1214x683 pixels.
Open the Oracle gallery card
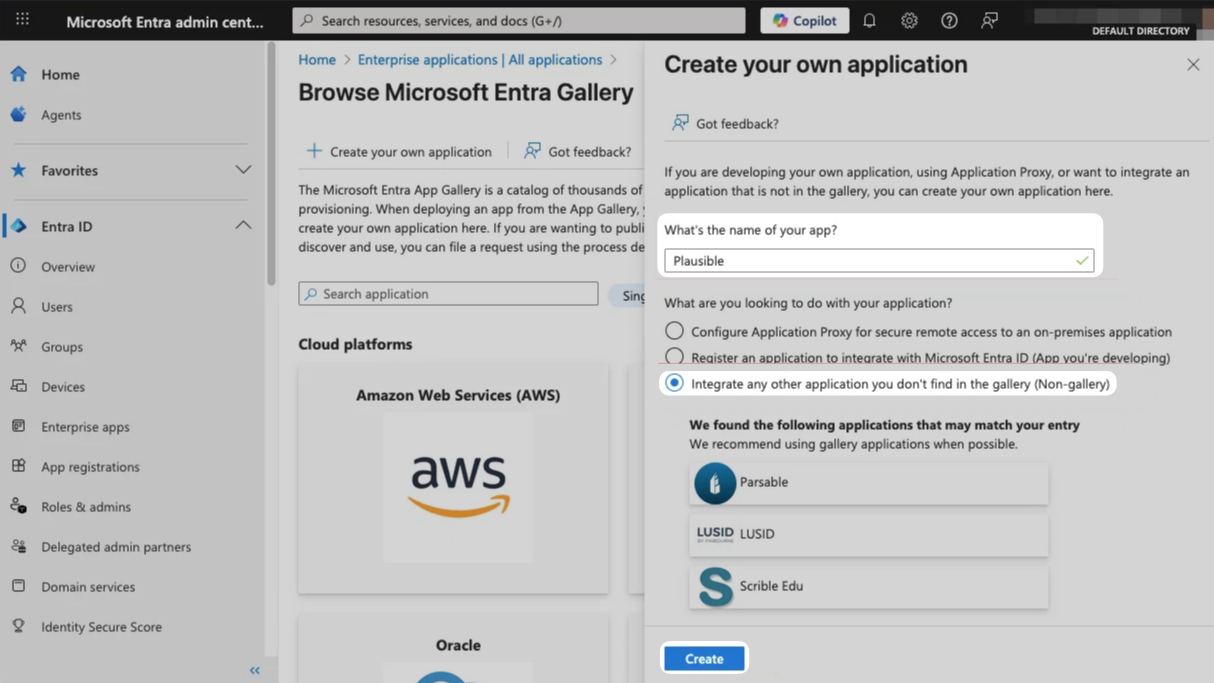454,650
